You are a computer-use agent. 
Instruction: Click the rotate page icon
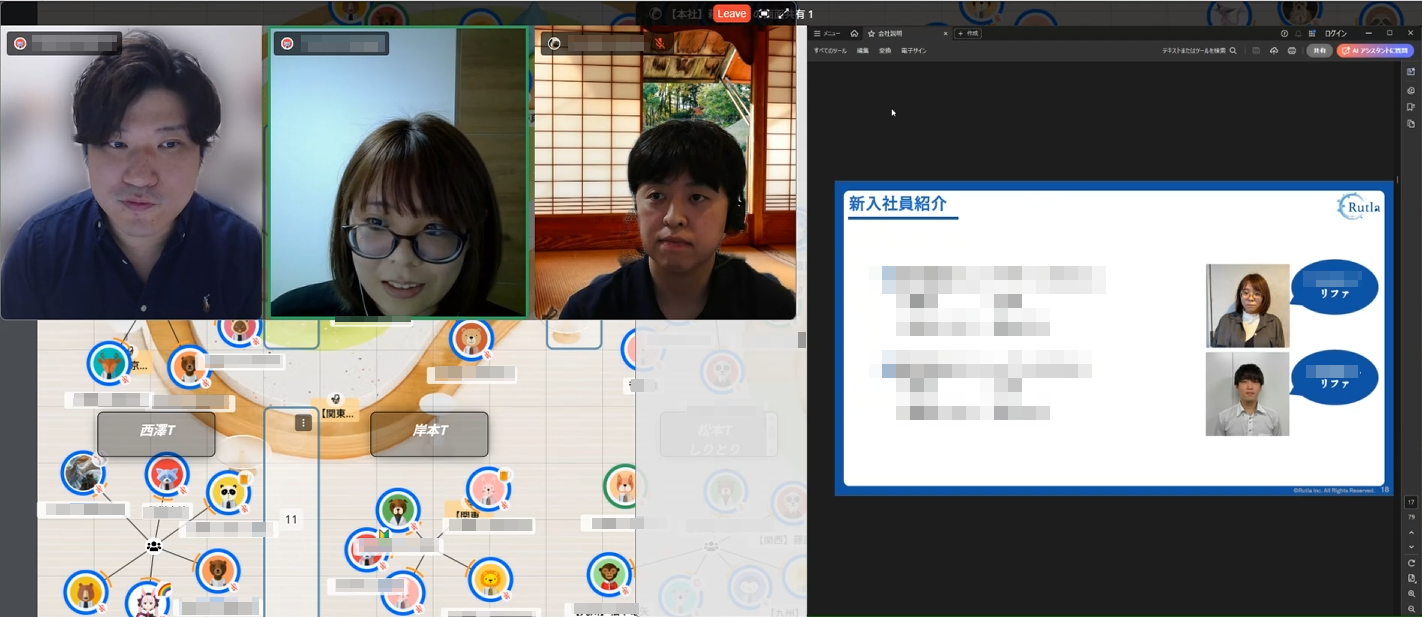point(1411,563)
